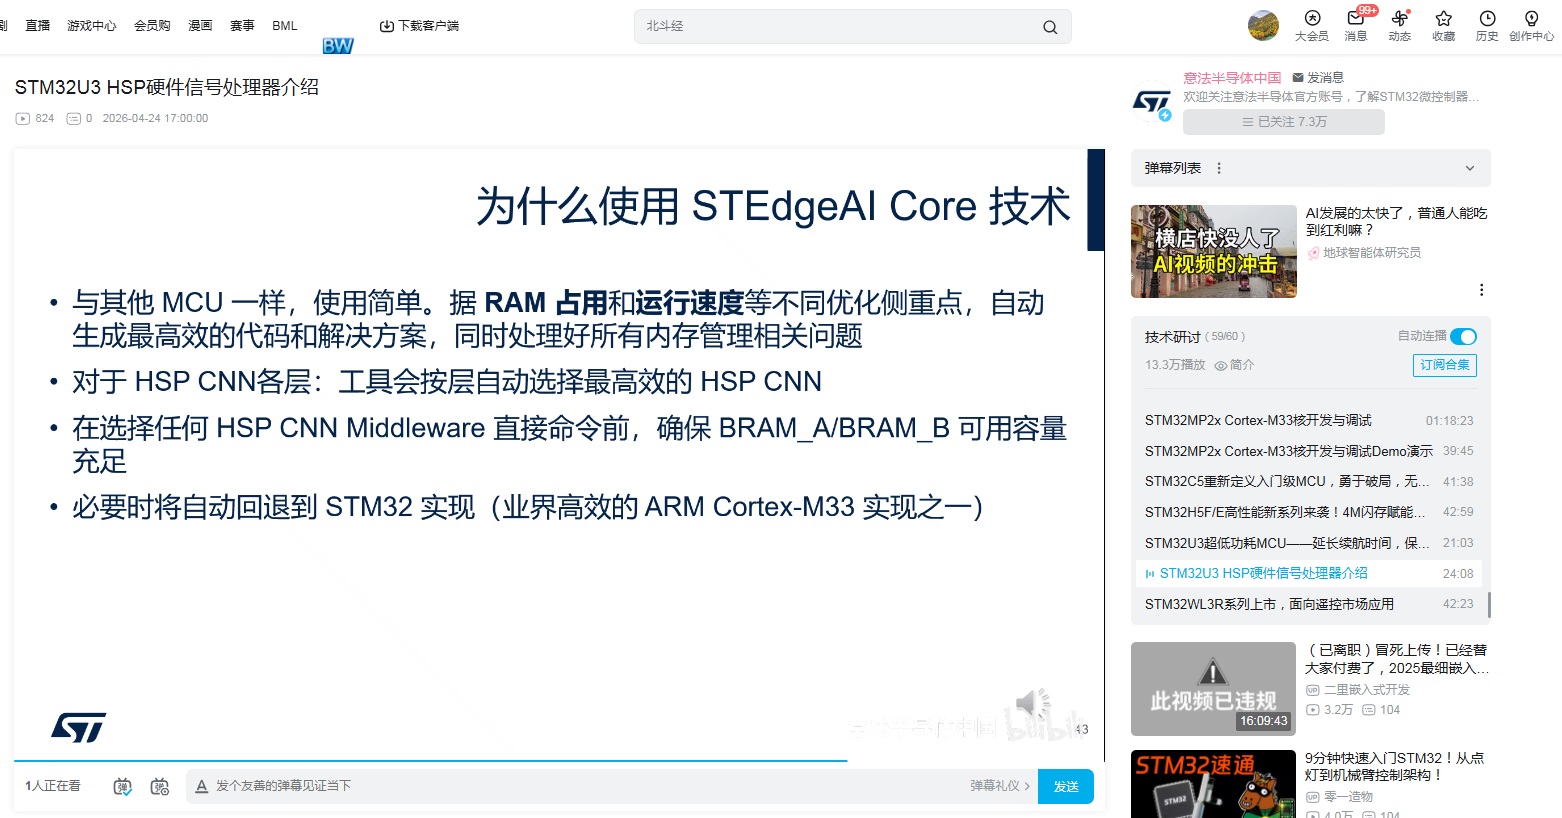Open the 零一造物 uploader link
This screenshot has width=1562, height=818.
[x=1348, y=797]
